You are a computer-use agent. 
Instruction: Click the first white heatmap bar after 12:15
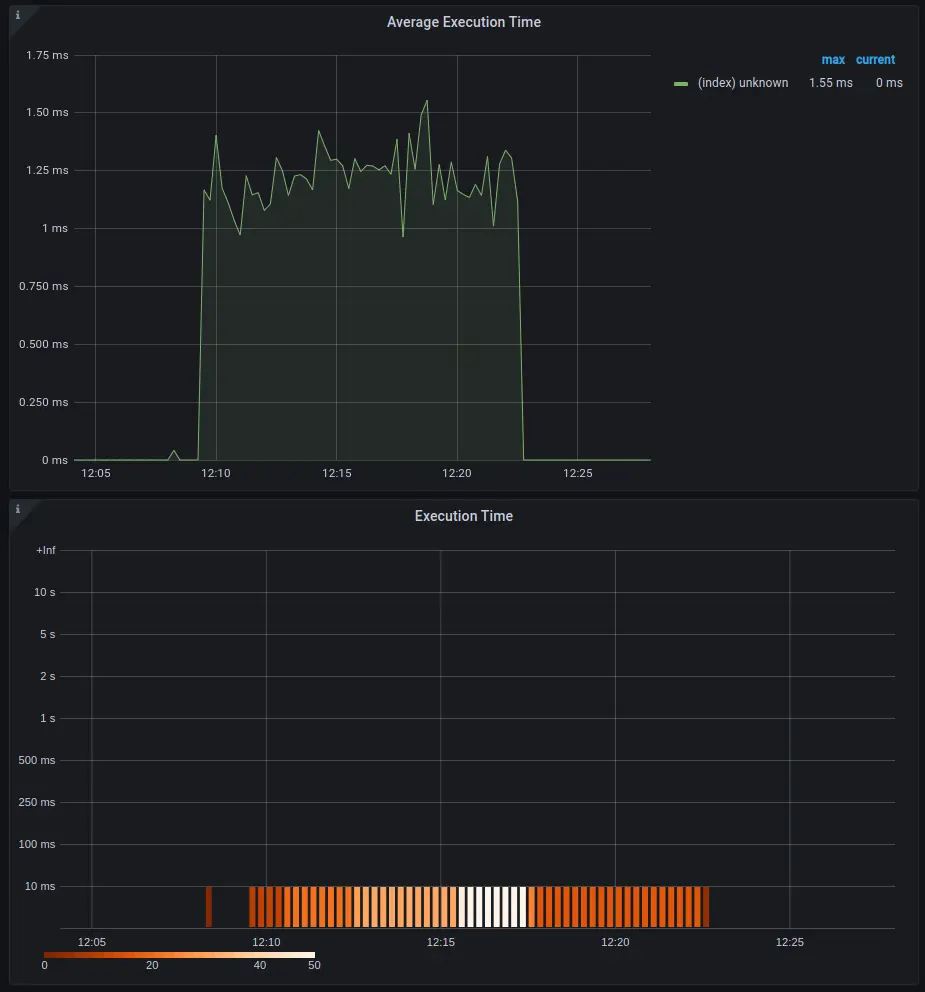[x=463, y=906]
